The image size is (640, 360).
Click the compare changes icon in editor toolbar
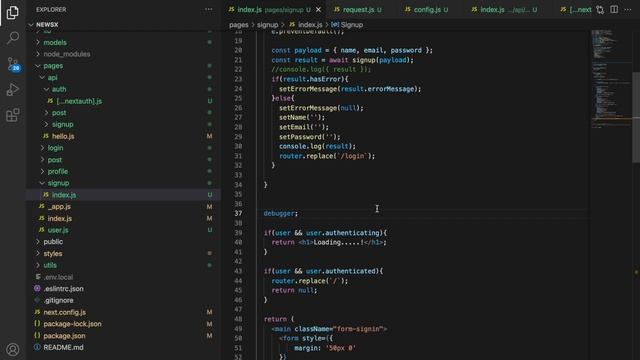pyautogui.click(x=600, y=9)
